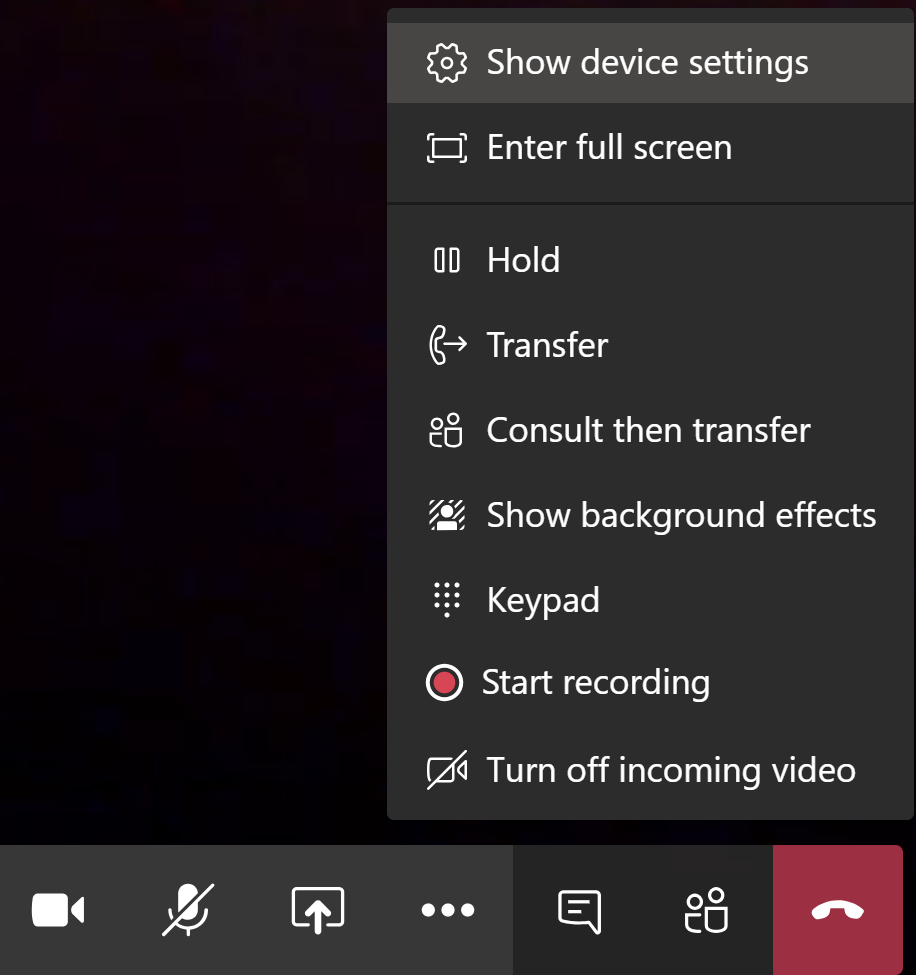Turn off incoming video

671,771
